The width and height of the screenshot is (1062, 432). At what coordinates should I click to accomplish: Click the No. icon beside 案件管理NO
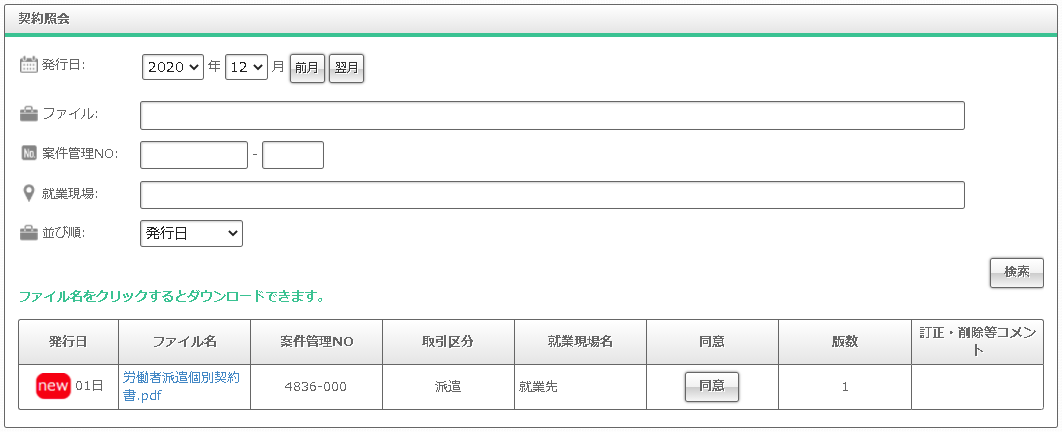click(x=28, y=154)
